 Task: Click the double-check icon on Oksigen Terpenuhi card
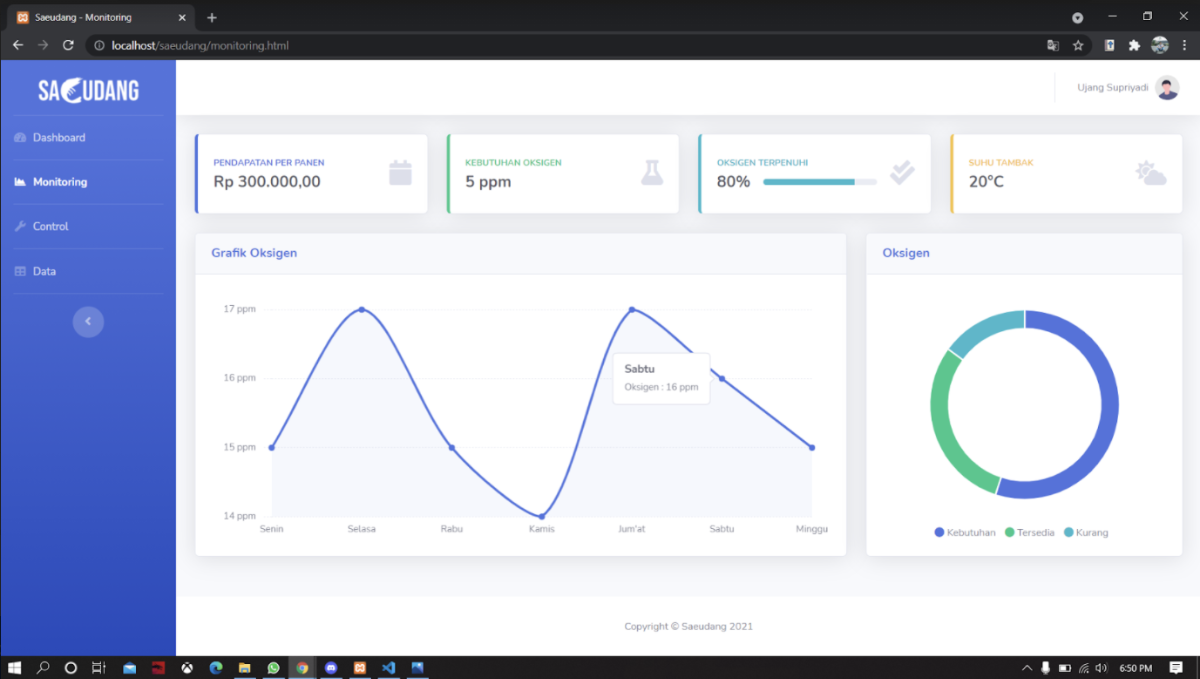click(x=902, y=173)
